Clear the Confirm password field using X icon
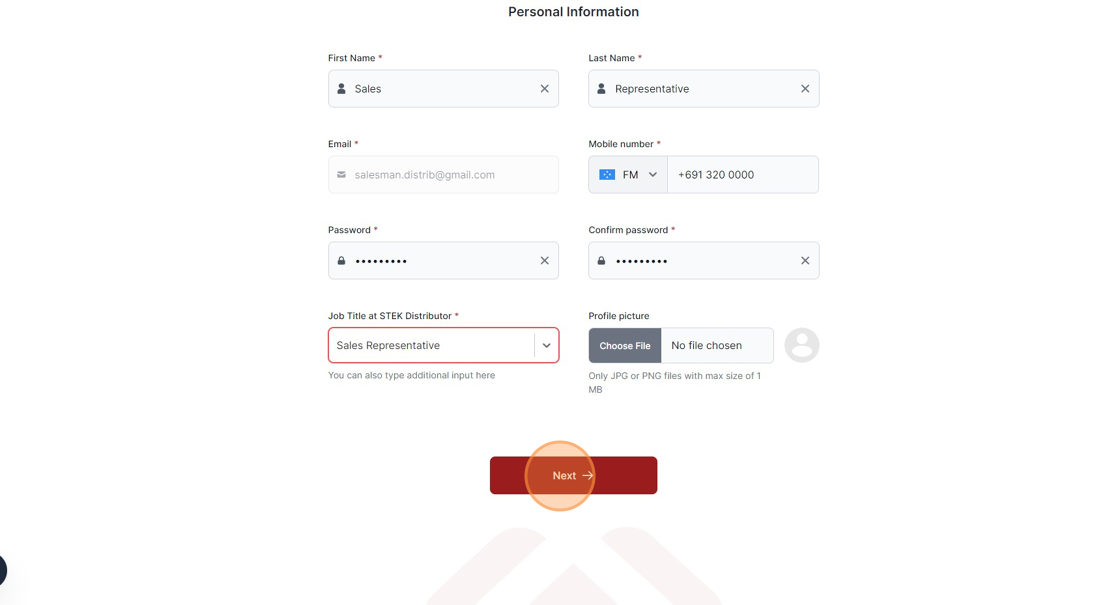Screen dimensions: 1120x605 pyautogui.click(x=805, y=261)
